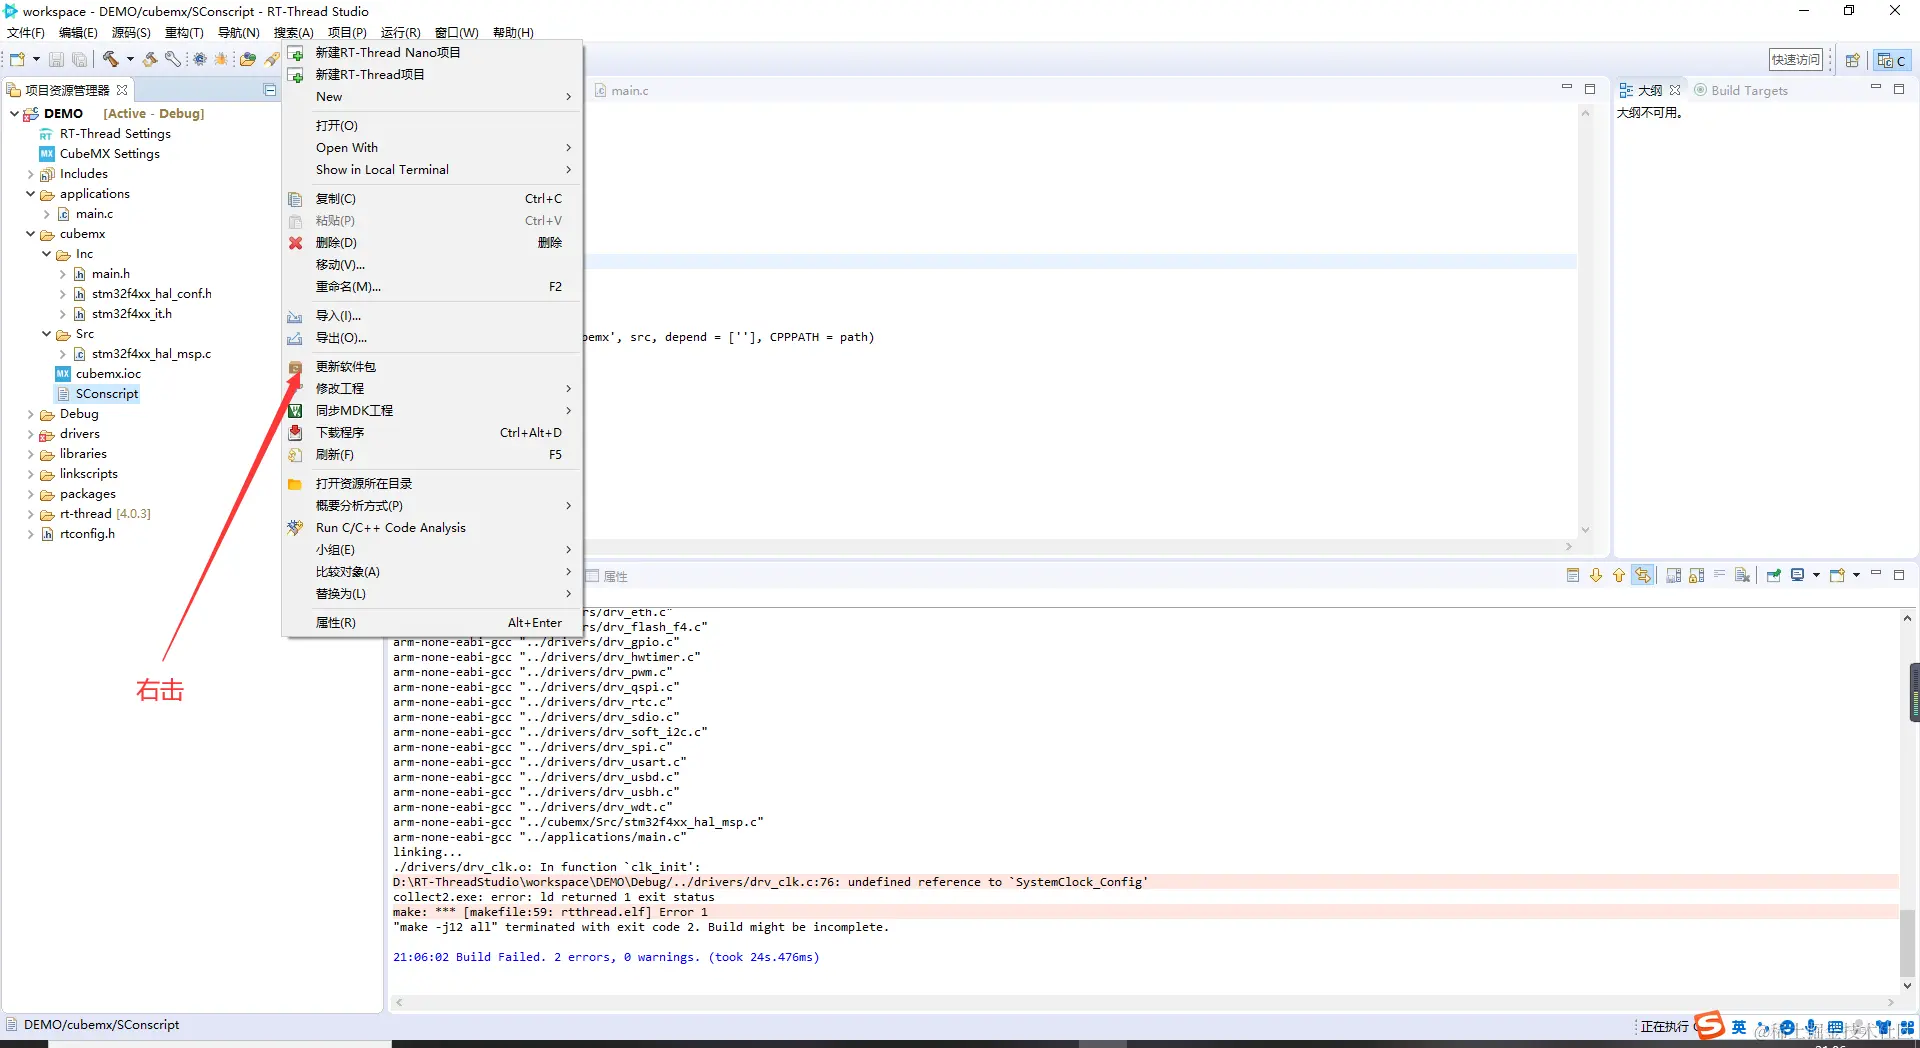Choose 新建RT-Thread Nano项目 from context menu
The width and height of the screenshot is (1920, 1048).
click(x=432, y=53)
